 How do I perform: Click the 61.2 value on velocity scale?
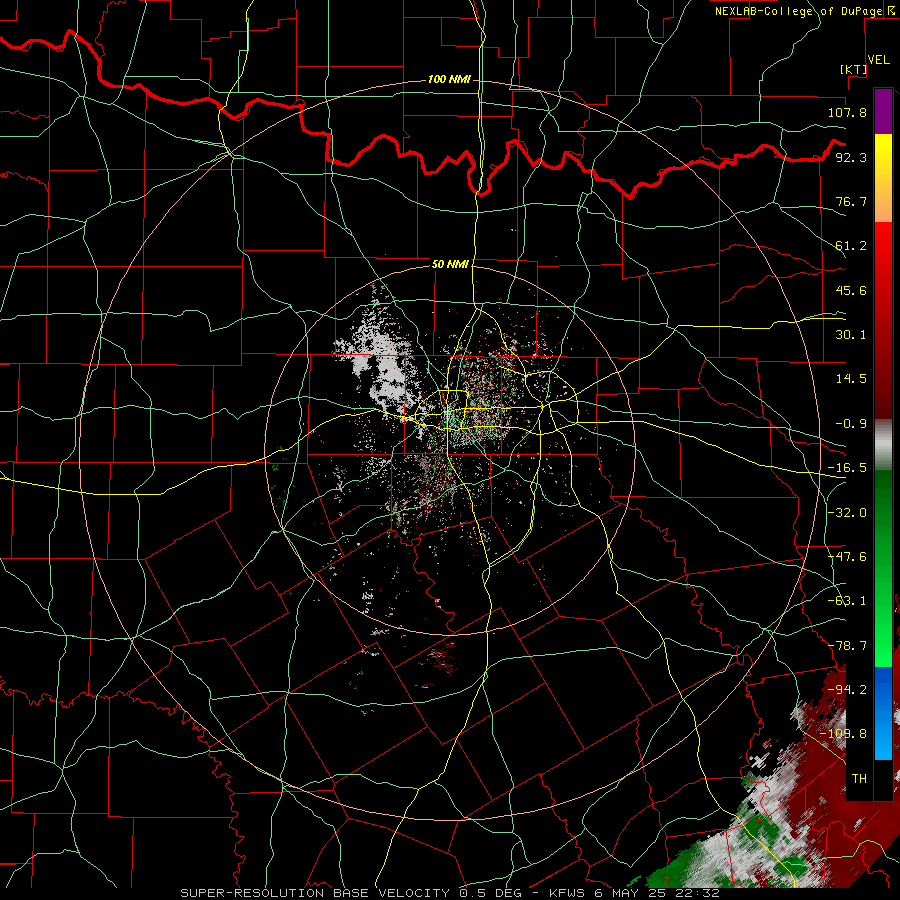851,246
